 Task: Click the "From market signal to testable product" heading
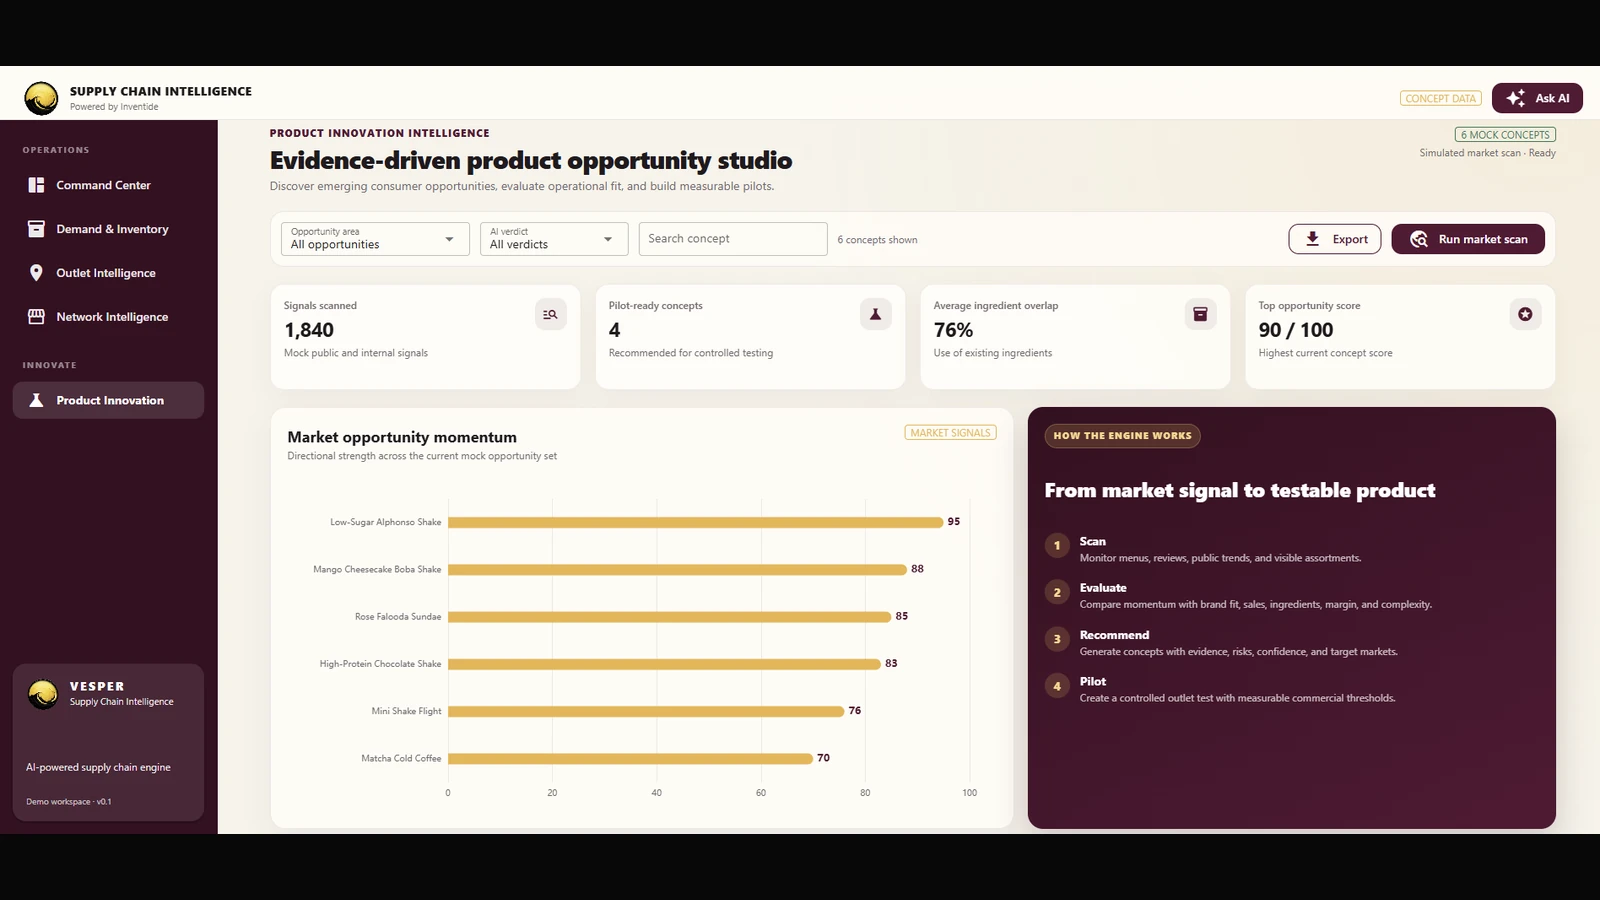(x=1240, y=490)
